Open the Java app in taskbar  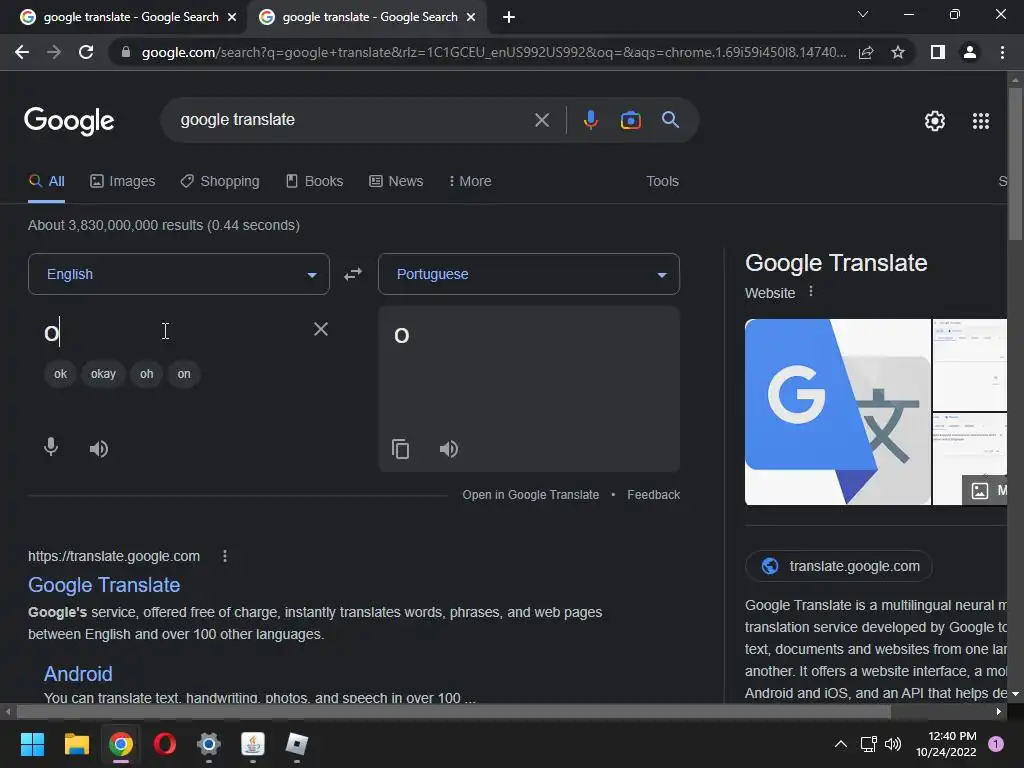[x=253, y=744]
